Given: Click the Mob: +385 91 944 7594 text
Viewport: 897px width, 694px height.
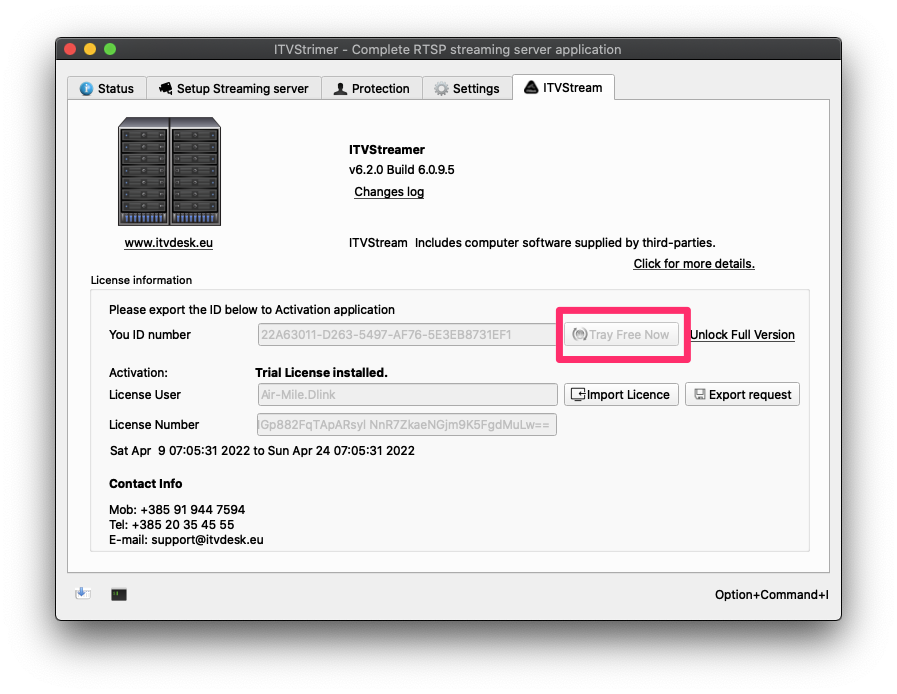Looking at the screenshot, I should (177, 509).
